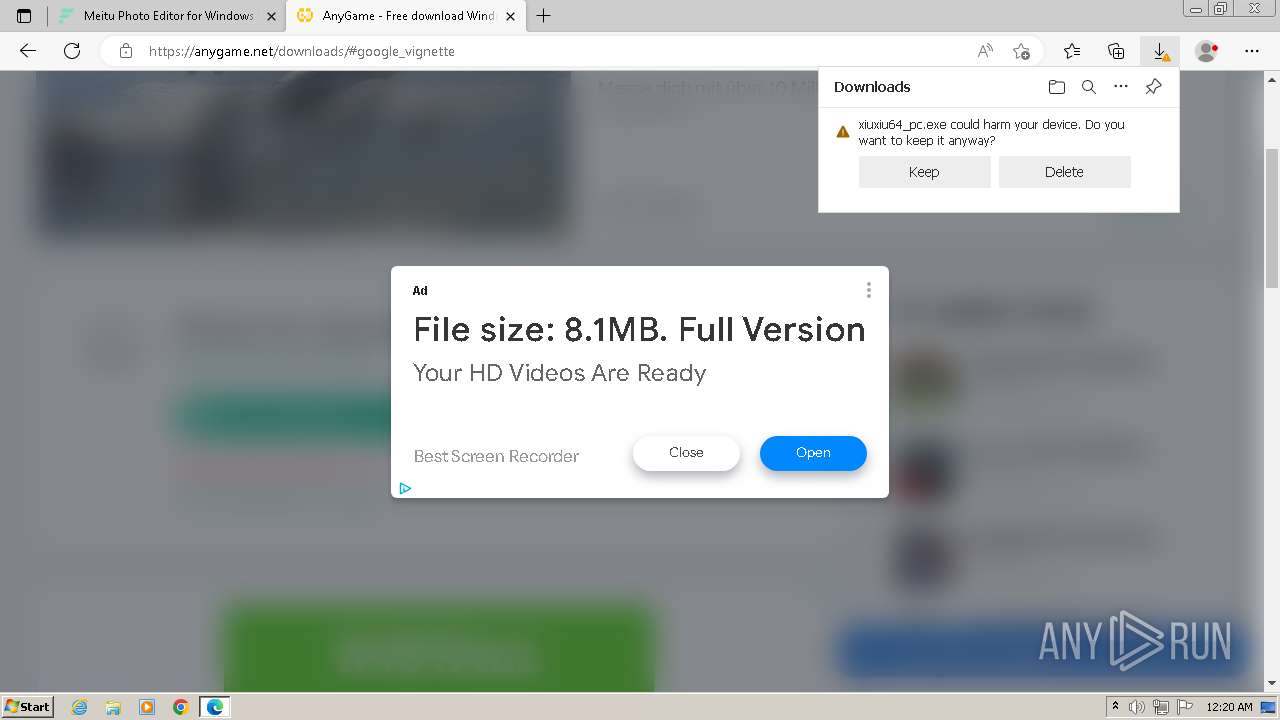
Task: Pin the Downloads panel
Action: [x=1153, y=87]
